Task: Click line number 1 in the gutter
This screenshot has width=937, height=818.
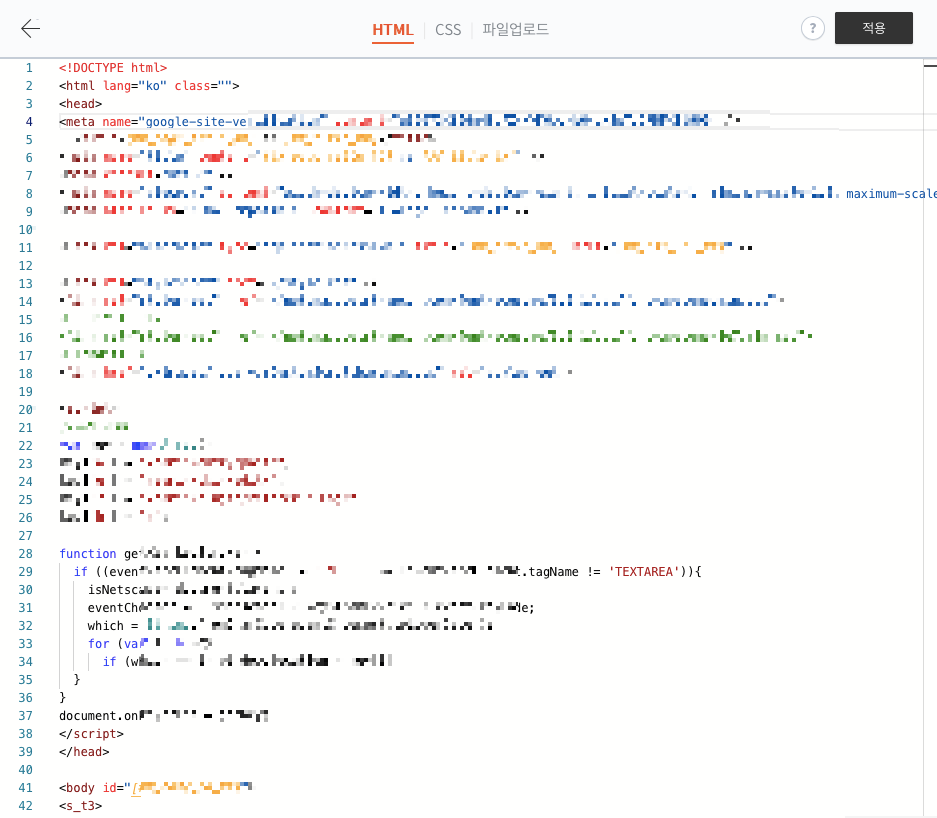Action: pos(29,68)
